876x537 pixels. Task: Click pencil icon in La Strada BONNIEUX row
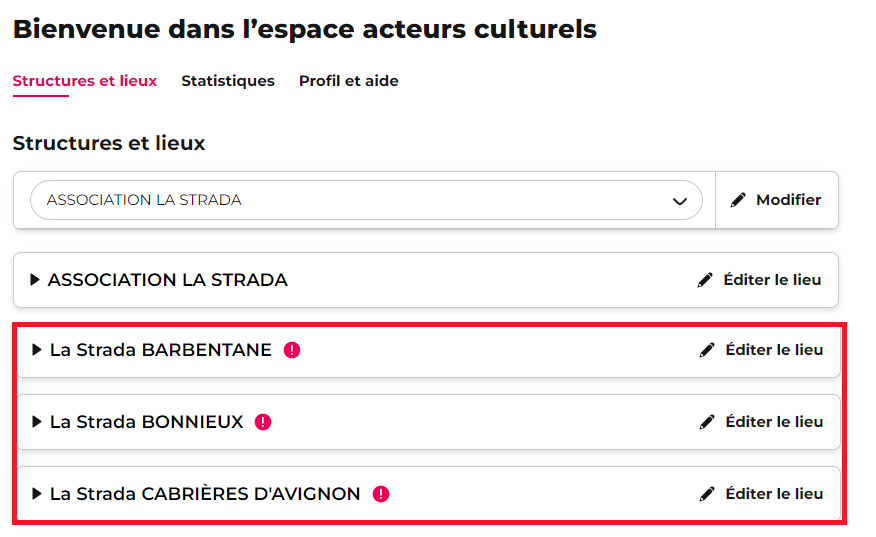pyautogui.click(x=707, y=422)
